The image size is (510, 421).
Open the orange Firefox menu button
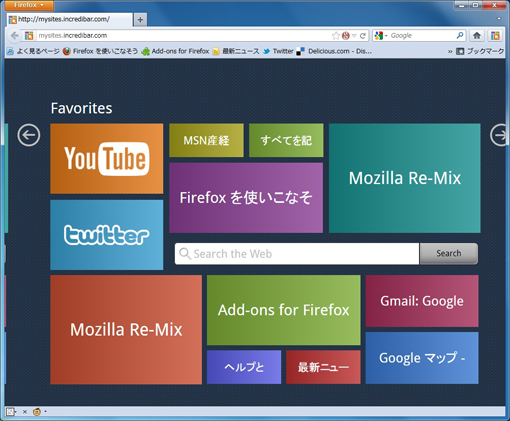coord(29,5)
